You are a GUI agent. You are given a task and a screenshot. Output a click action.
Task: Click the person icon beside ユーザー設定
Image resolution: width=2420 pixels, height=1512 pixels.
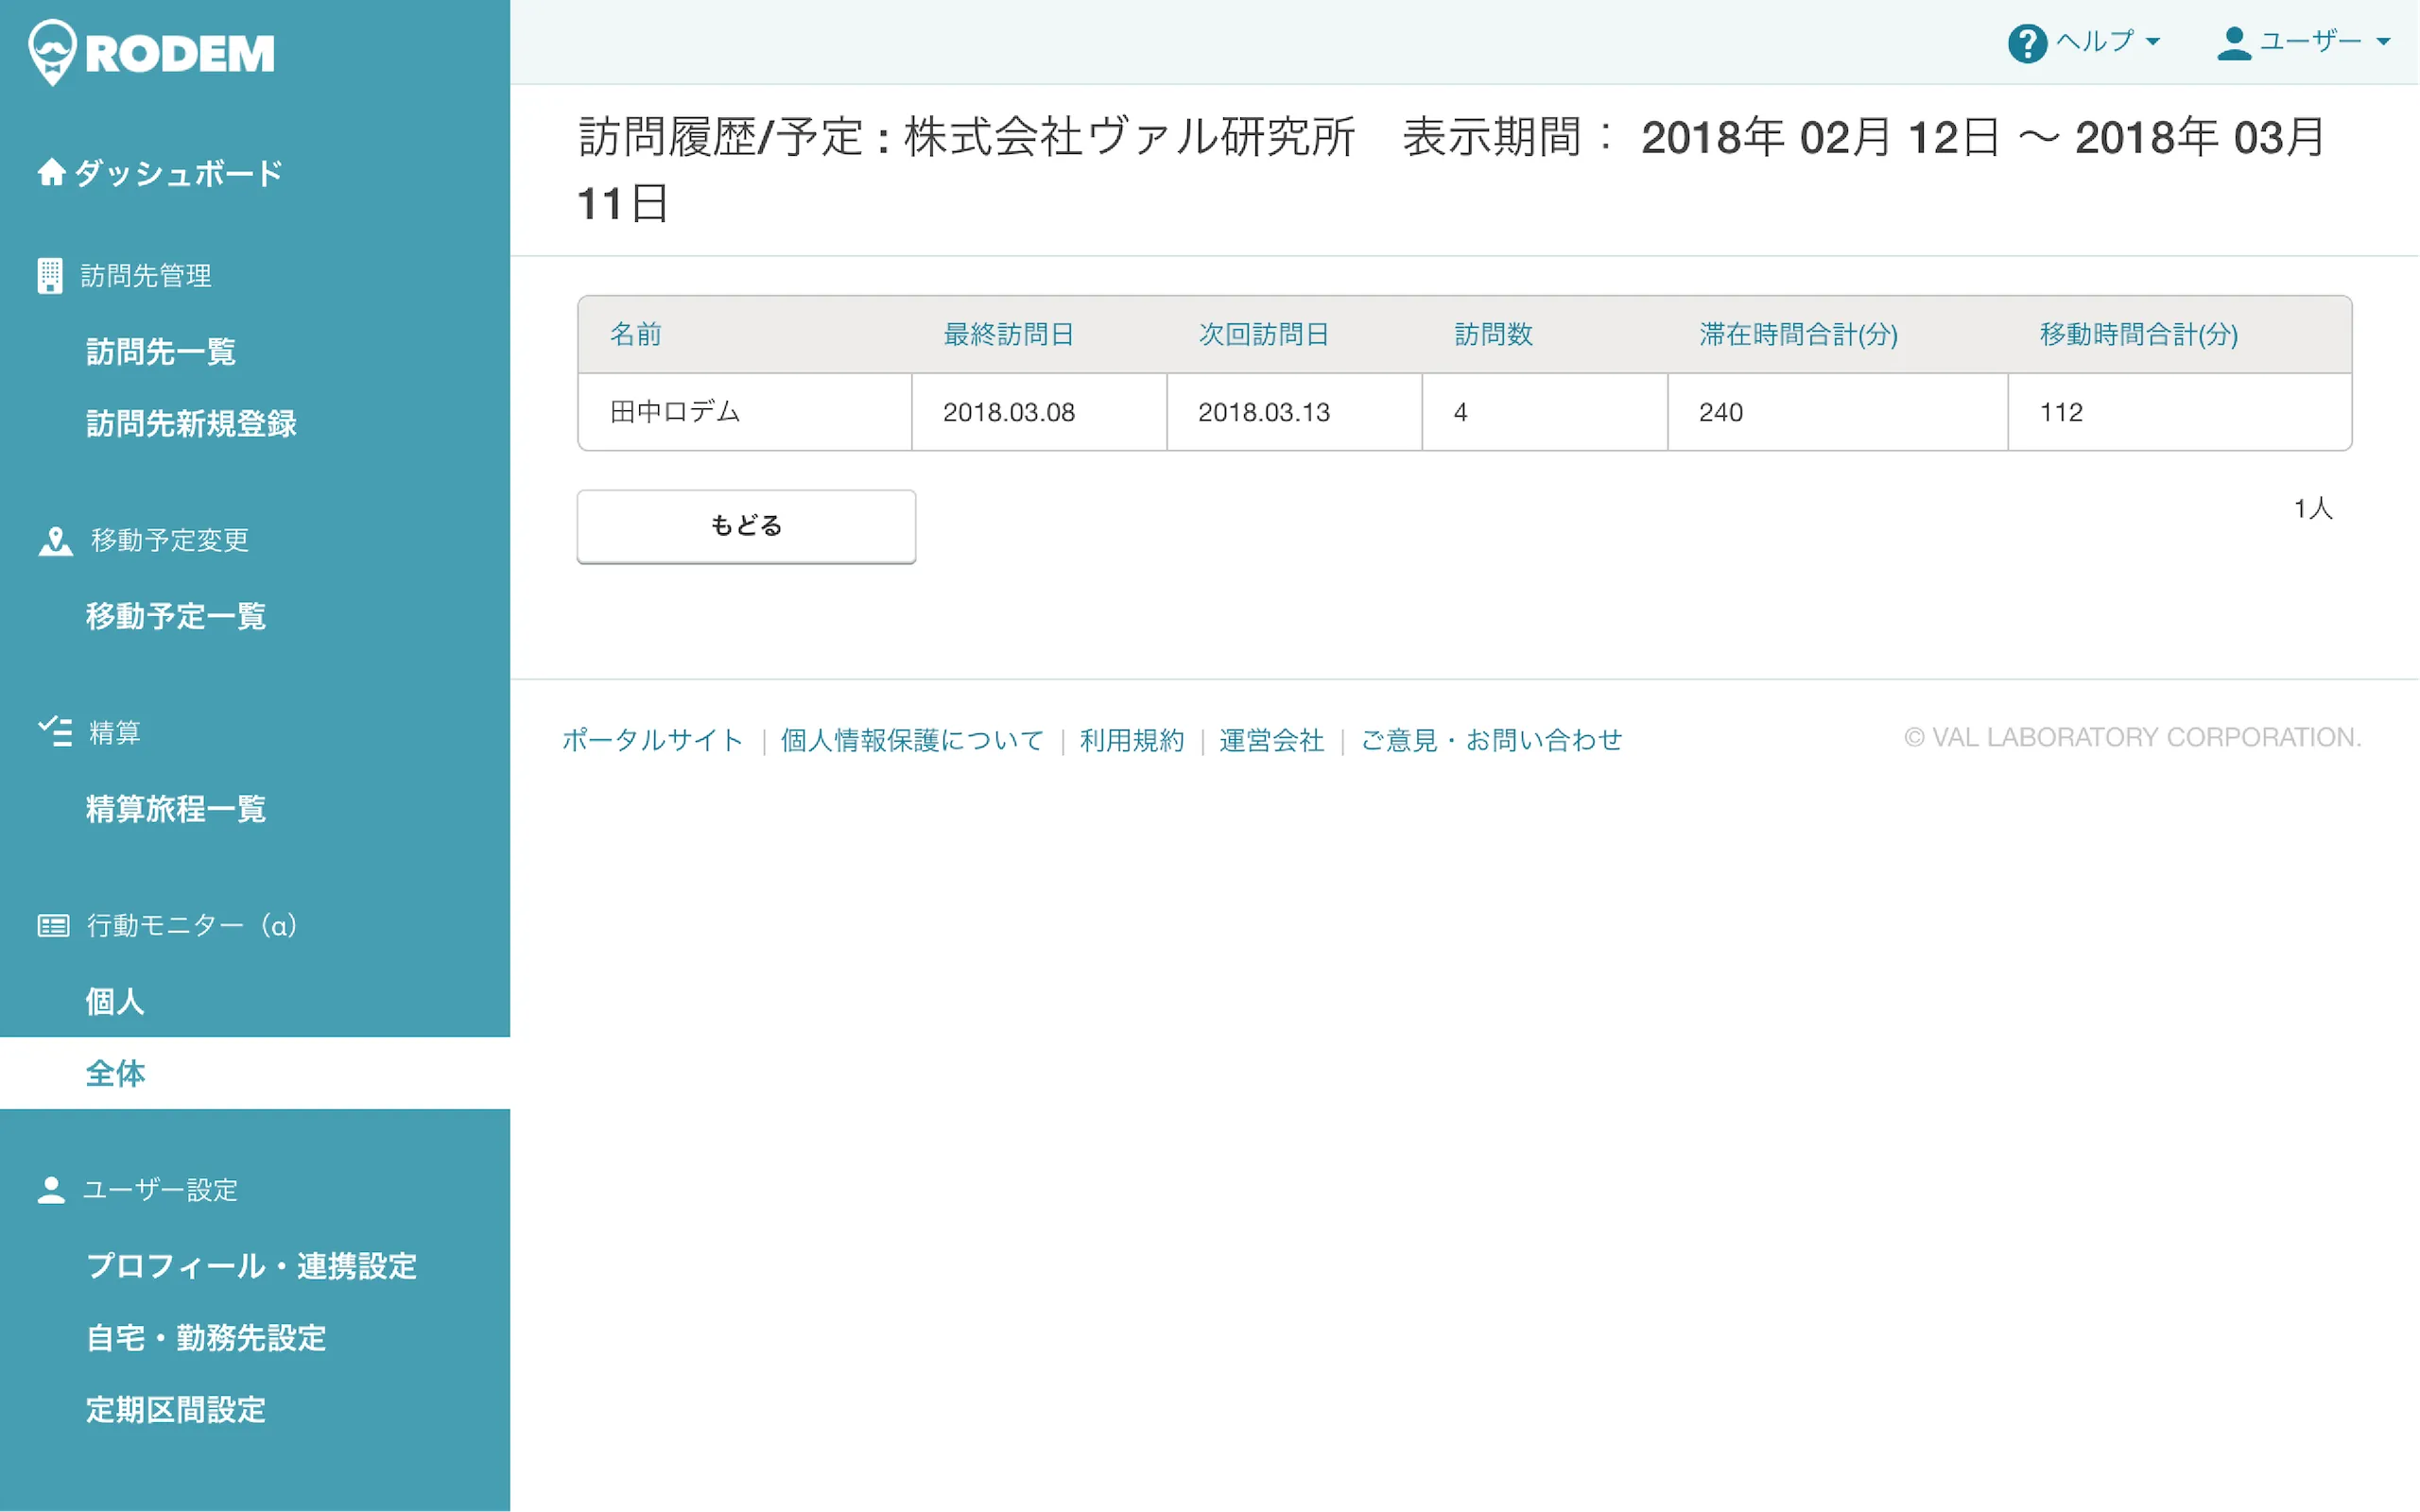tap(51, 1190)
